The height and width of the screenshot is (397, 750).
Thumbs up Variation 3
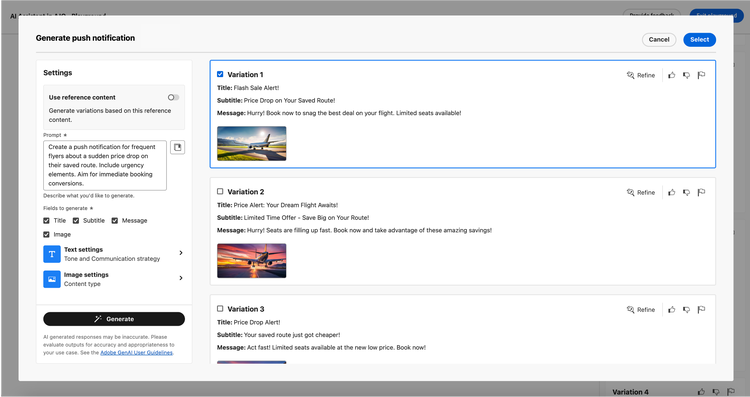pos(672,309)
